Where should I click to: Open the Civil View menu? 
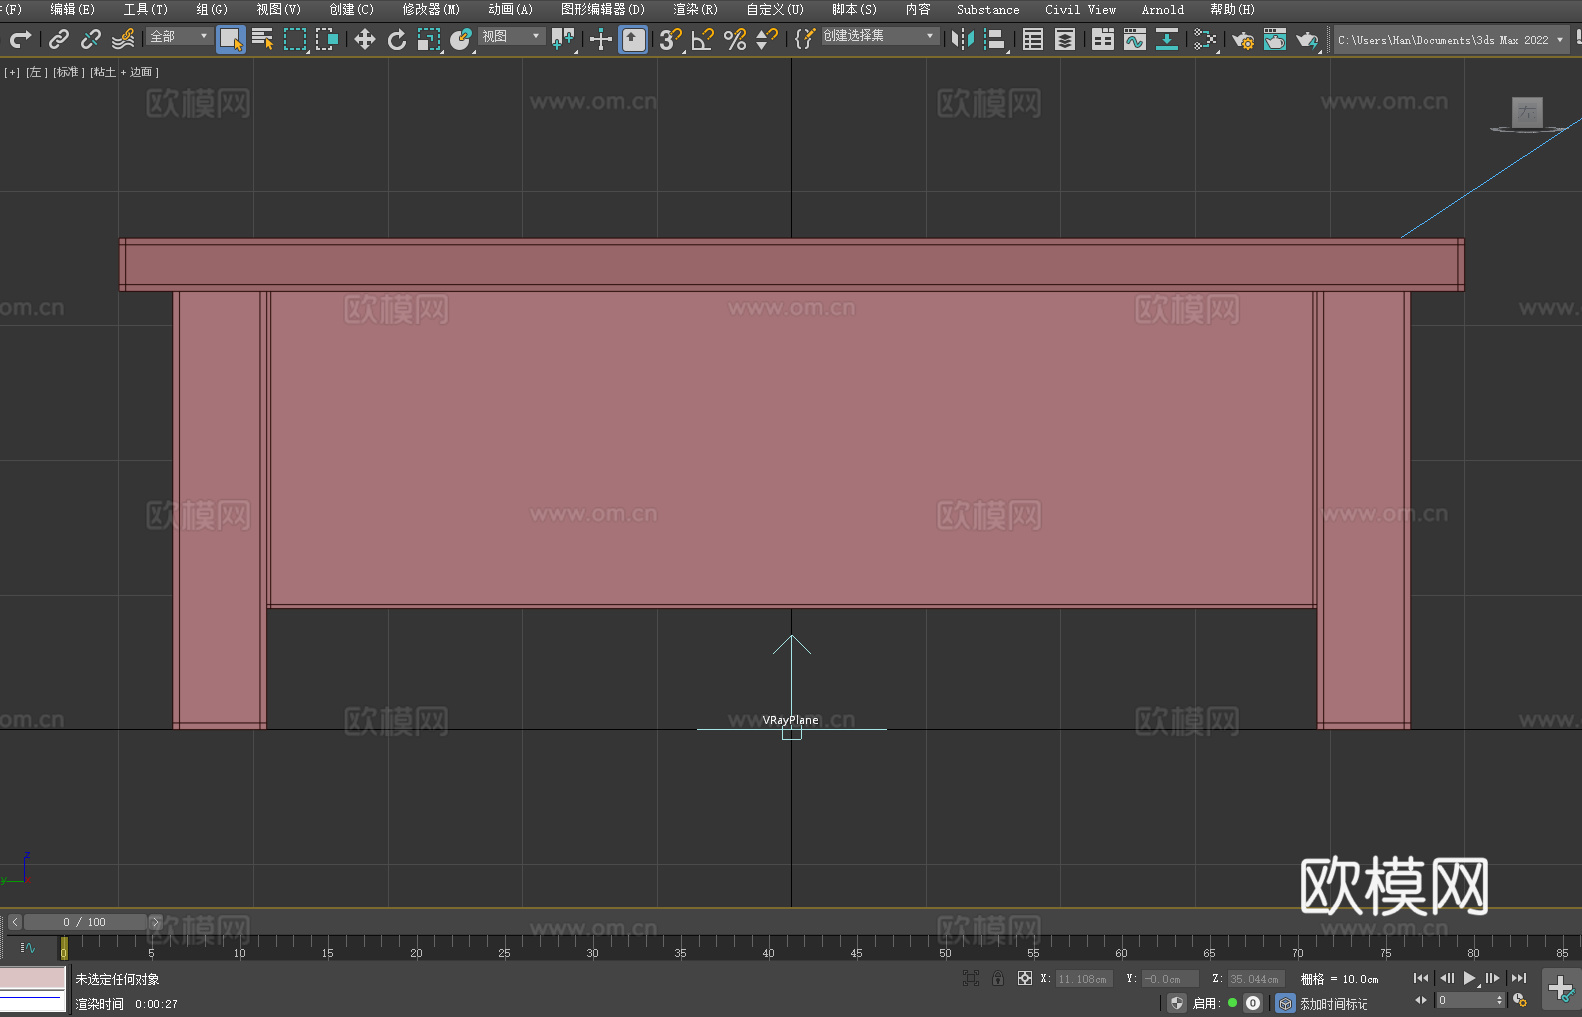click(1081, 9)
